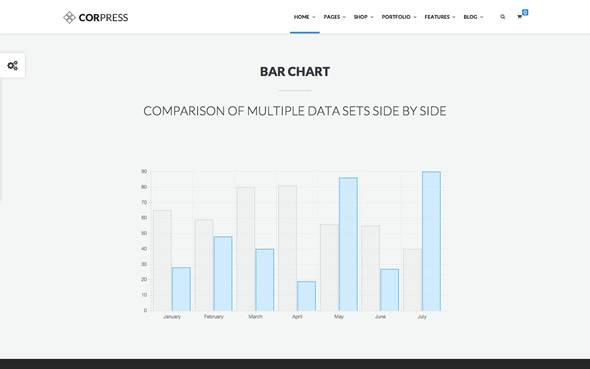Viewport: 590px width, 369px height.
Task: Open the search icon in header
Action: (x=502, y=17)
